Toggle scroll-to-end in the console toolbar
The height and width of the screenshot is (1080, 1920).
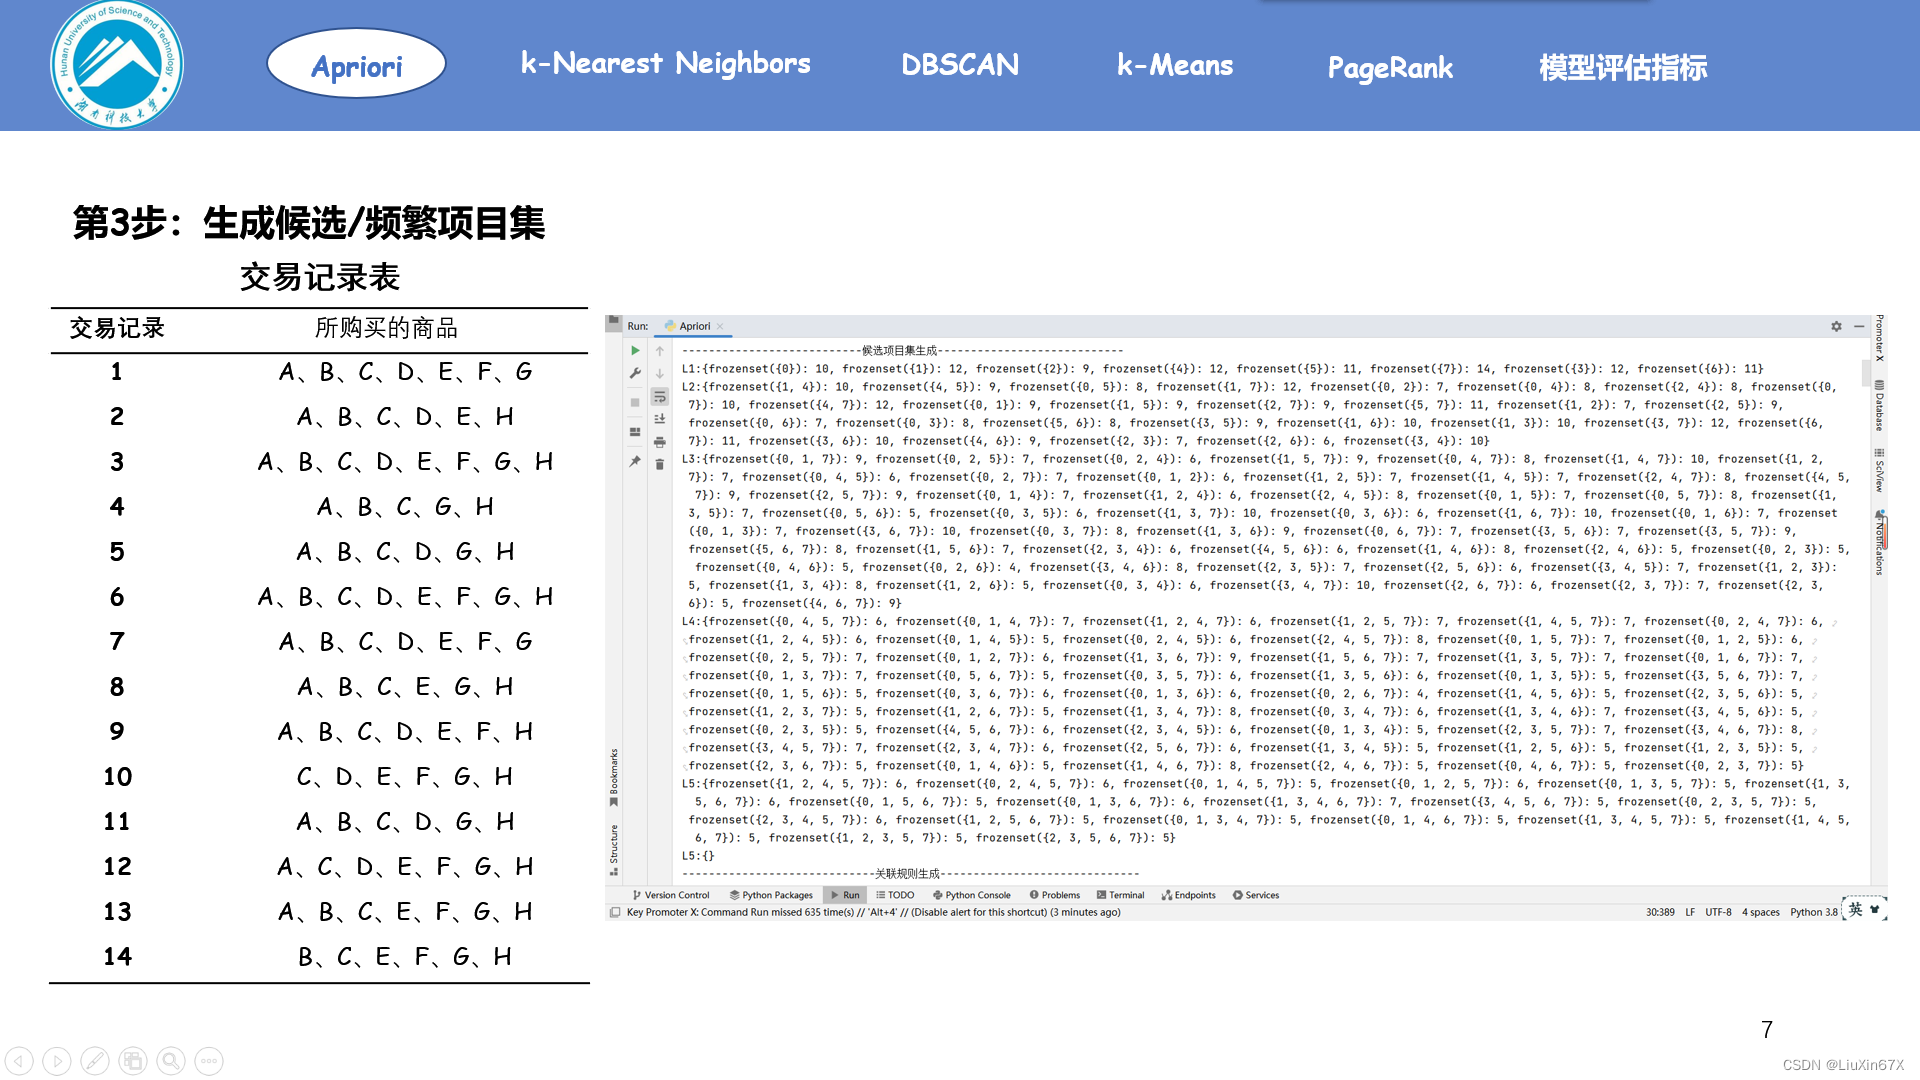click(660, 418)
